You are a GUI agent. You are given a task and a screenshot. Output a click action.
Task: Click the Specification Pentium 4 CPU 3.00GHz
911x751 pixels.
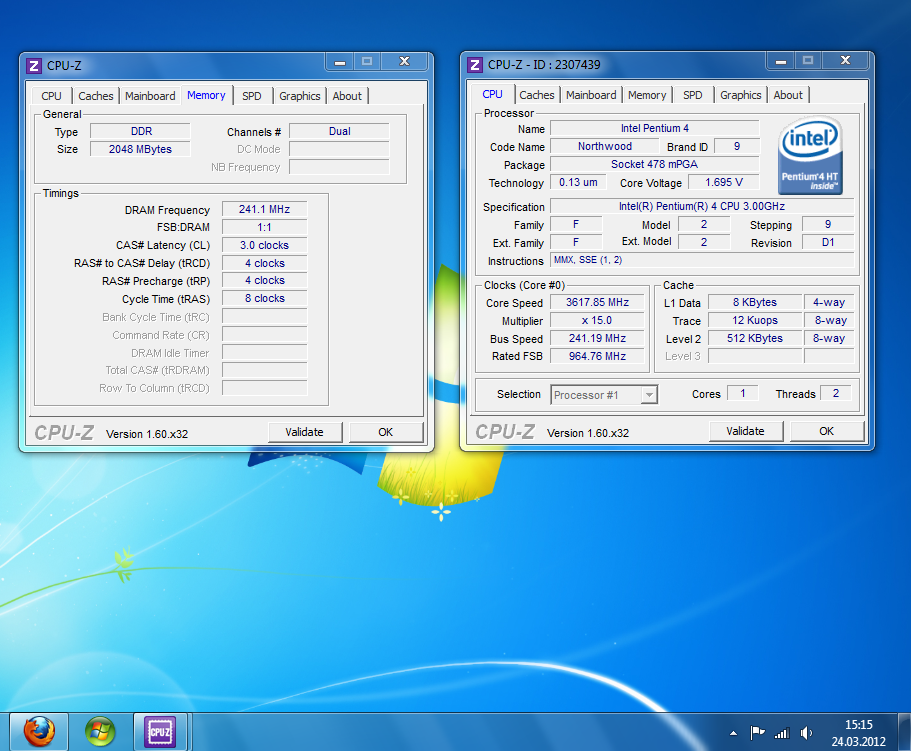(702, 206)
